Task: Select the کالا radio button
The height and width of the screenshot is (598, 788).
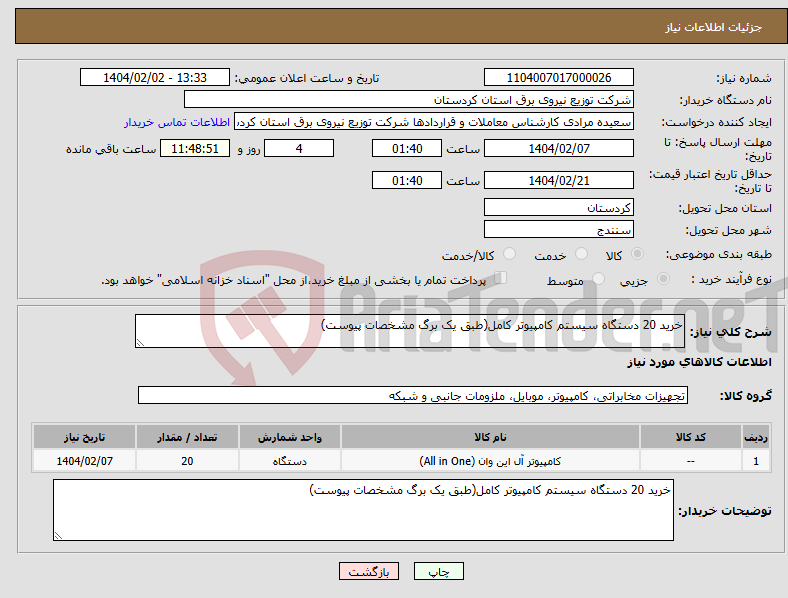Action: click(637, 254)
